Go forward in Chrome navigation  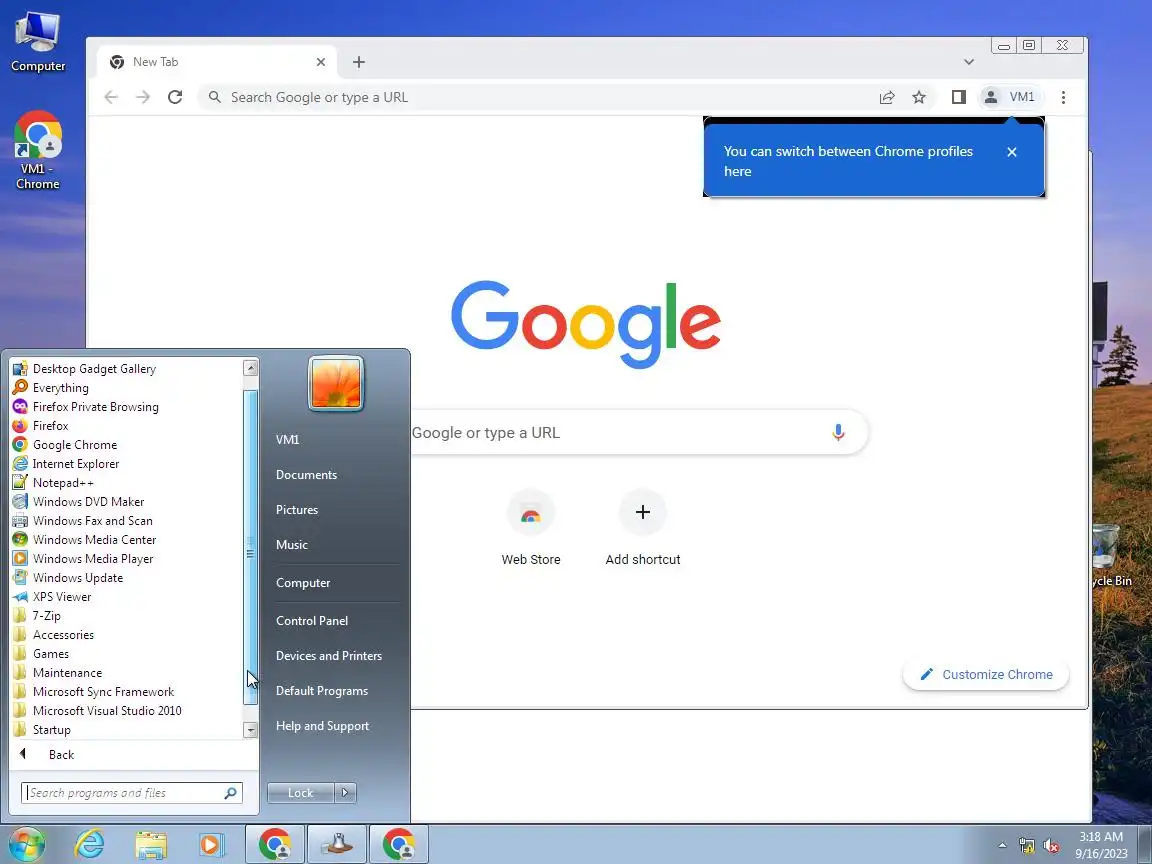pyautogui.click(x=143, y=97)
